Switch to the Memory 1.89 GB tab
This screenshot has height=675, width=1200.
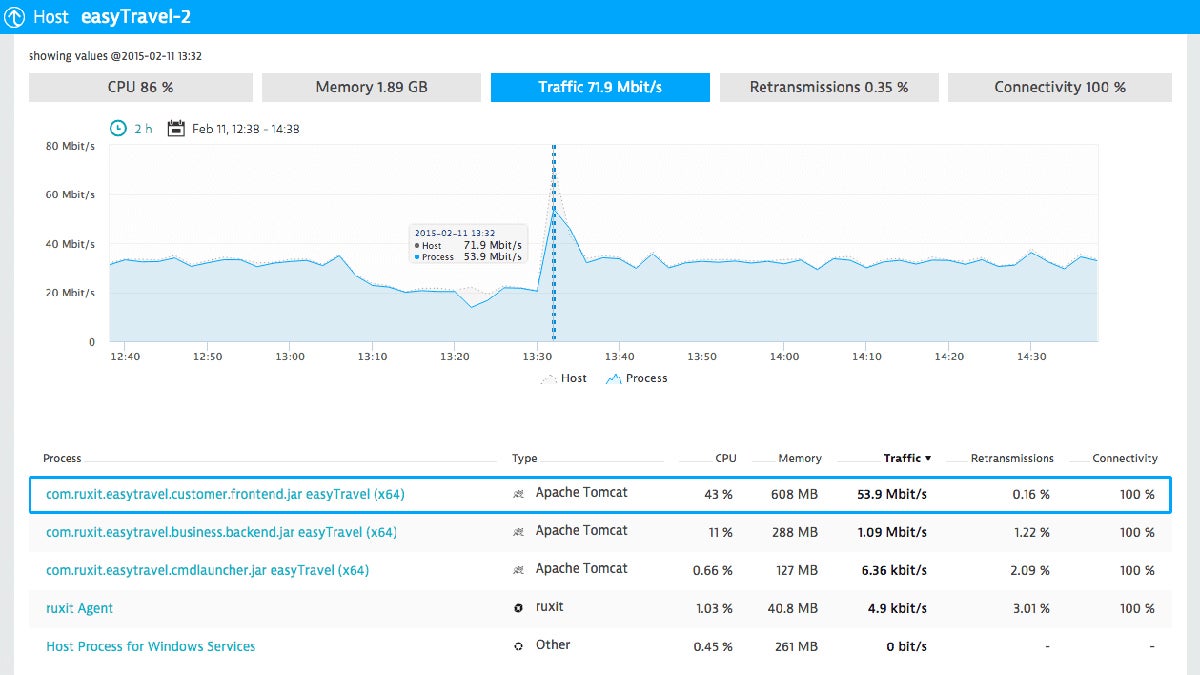[x=370, y=87]
